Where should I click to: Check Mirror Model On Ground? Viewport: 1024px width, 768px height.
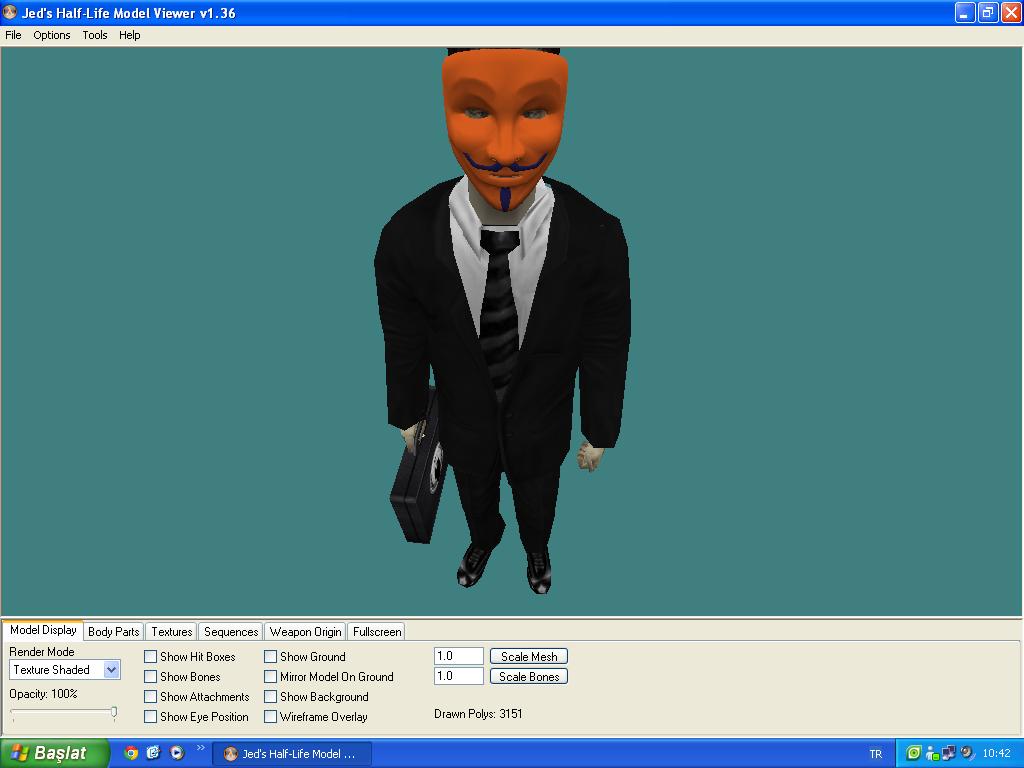271,677
